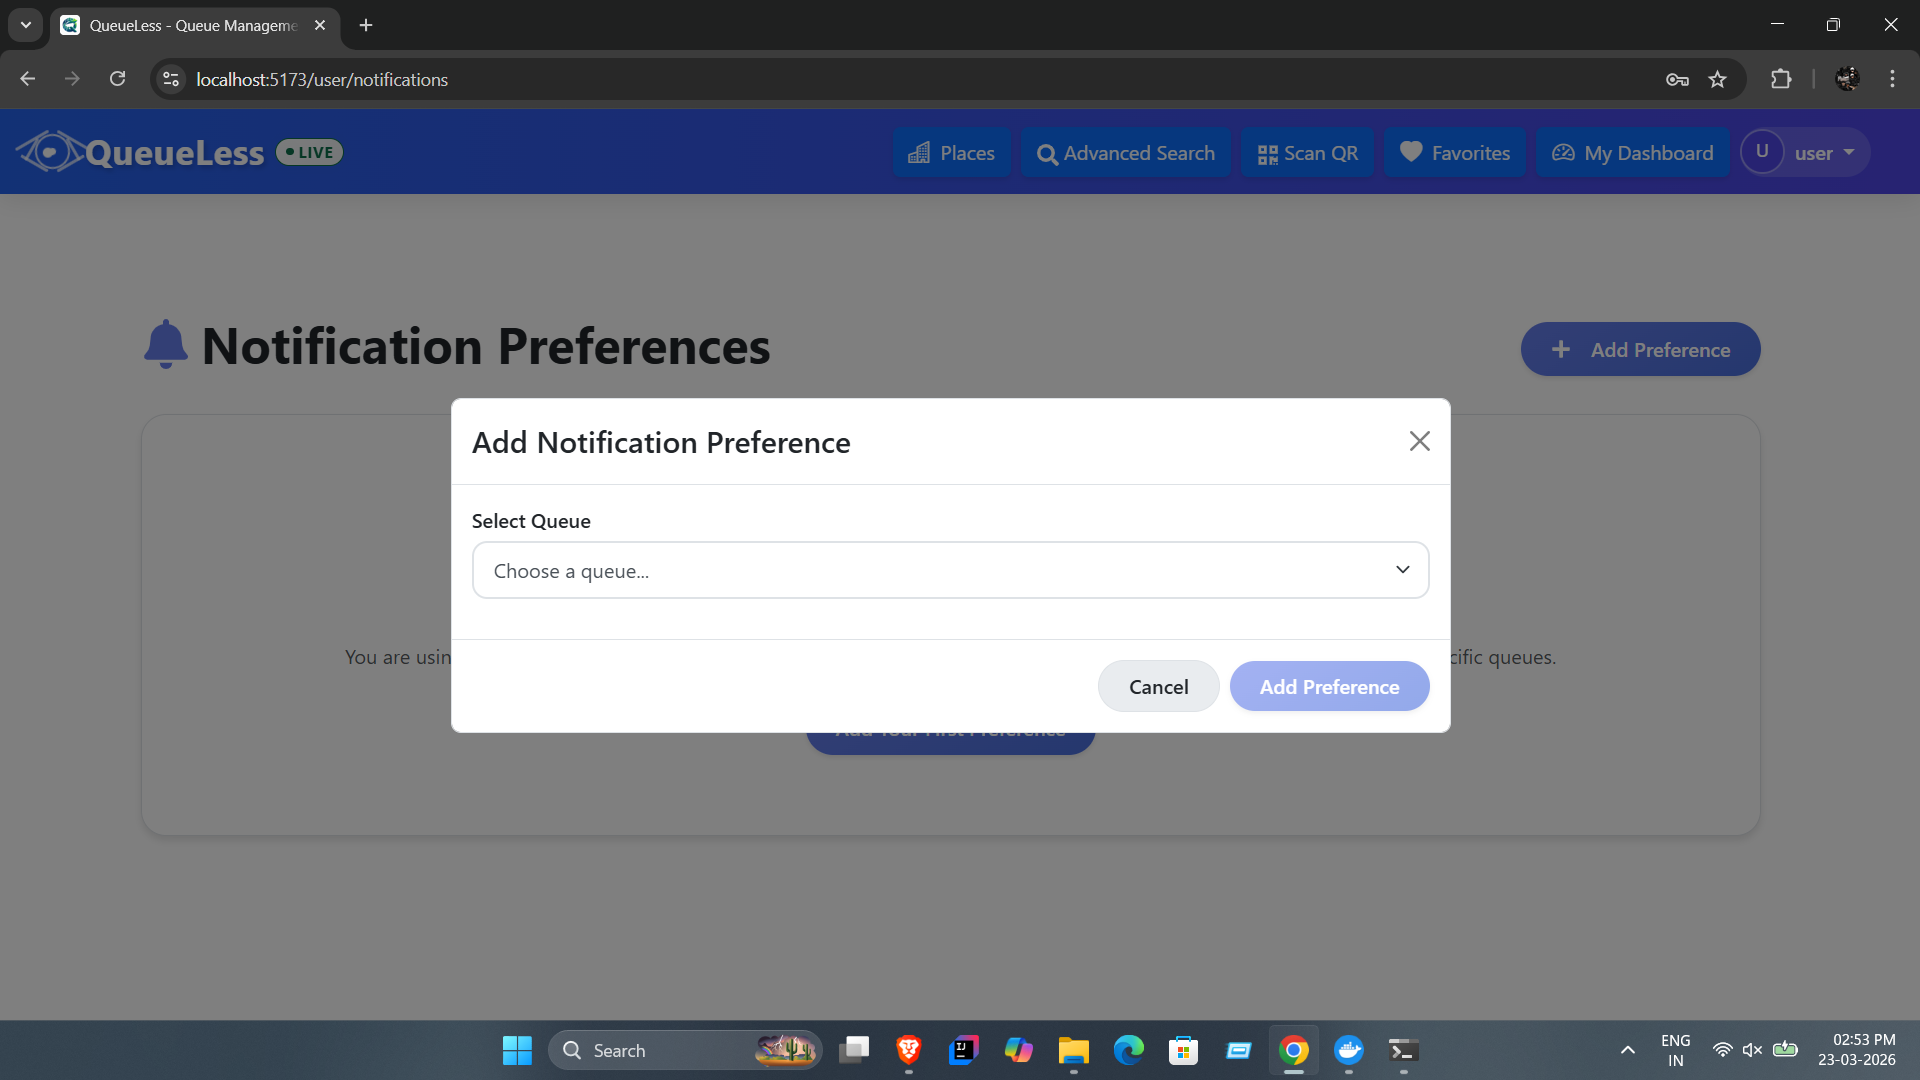Open the password manager key icon

(x=1677, y=79)
